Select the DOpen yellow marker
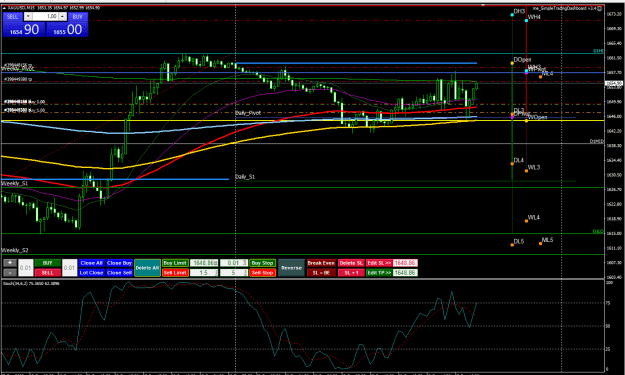The image size is (625, 375). click(x=512, y=63)
